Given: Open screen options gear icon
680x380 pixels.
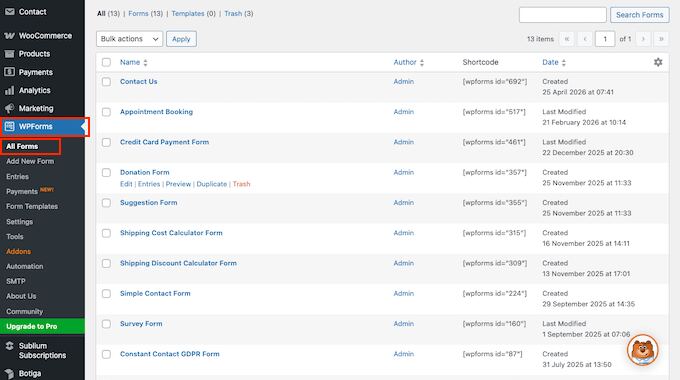Looking at the screenshot, I should click(658, 62).
